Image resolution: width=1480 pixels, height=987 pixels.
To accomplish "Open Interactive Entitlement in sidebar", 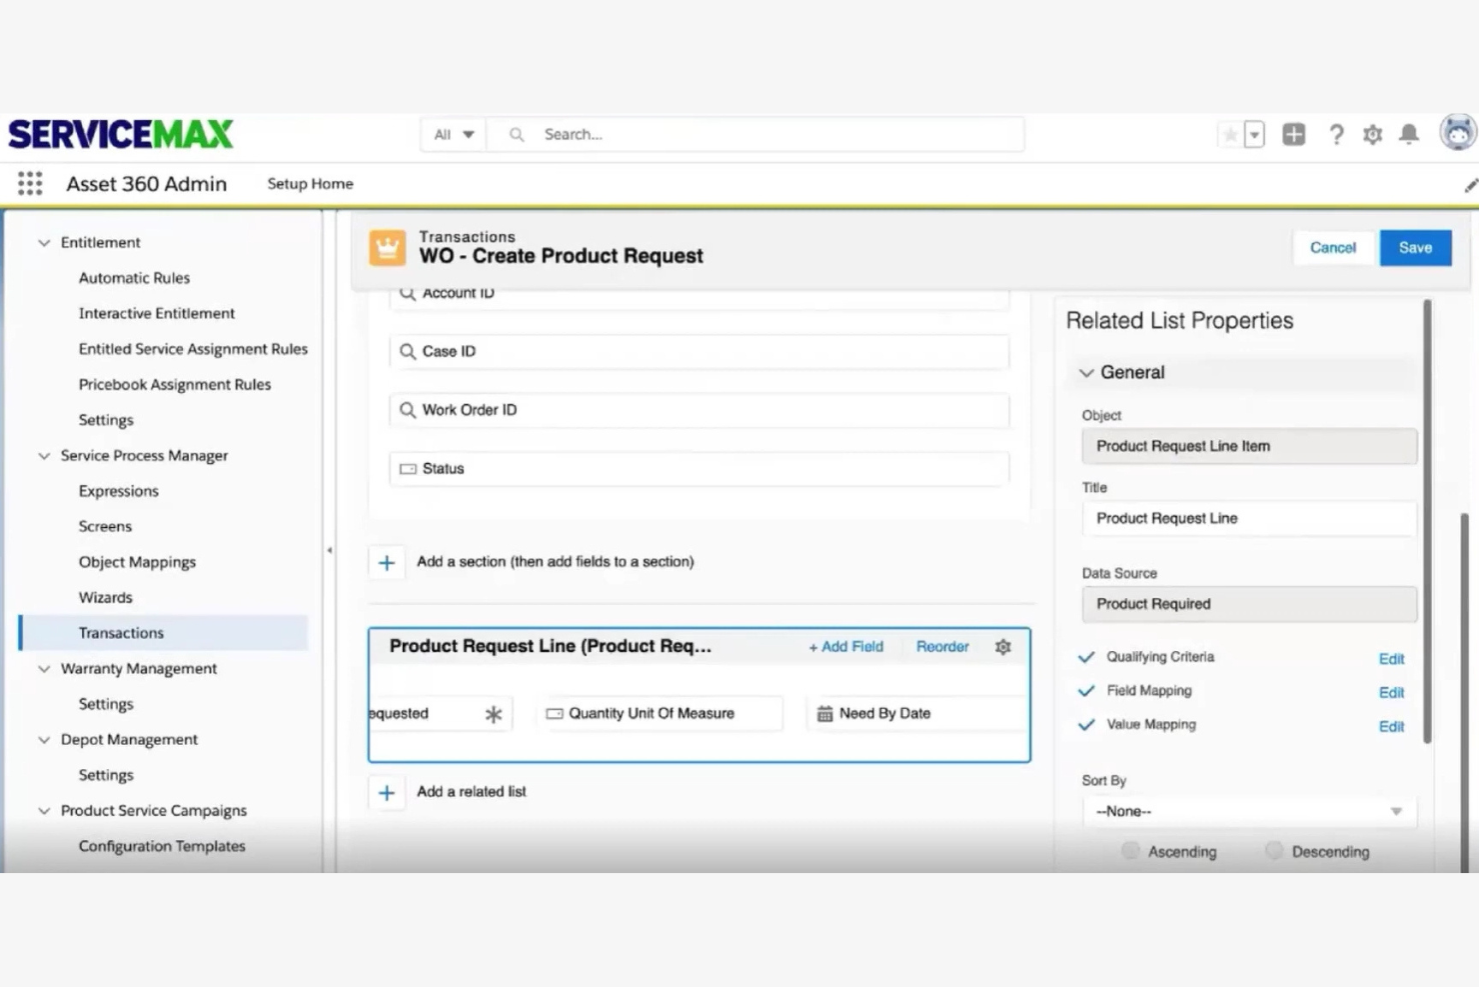I will (x=157, y=313).
